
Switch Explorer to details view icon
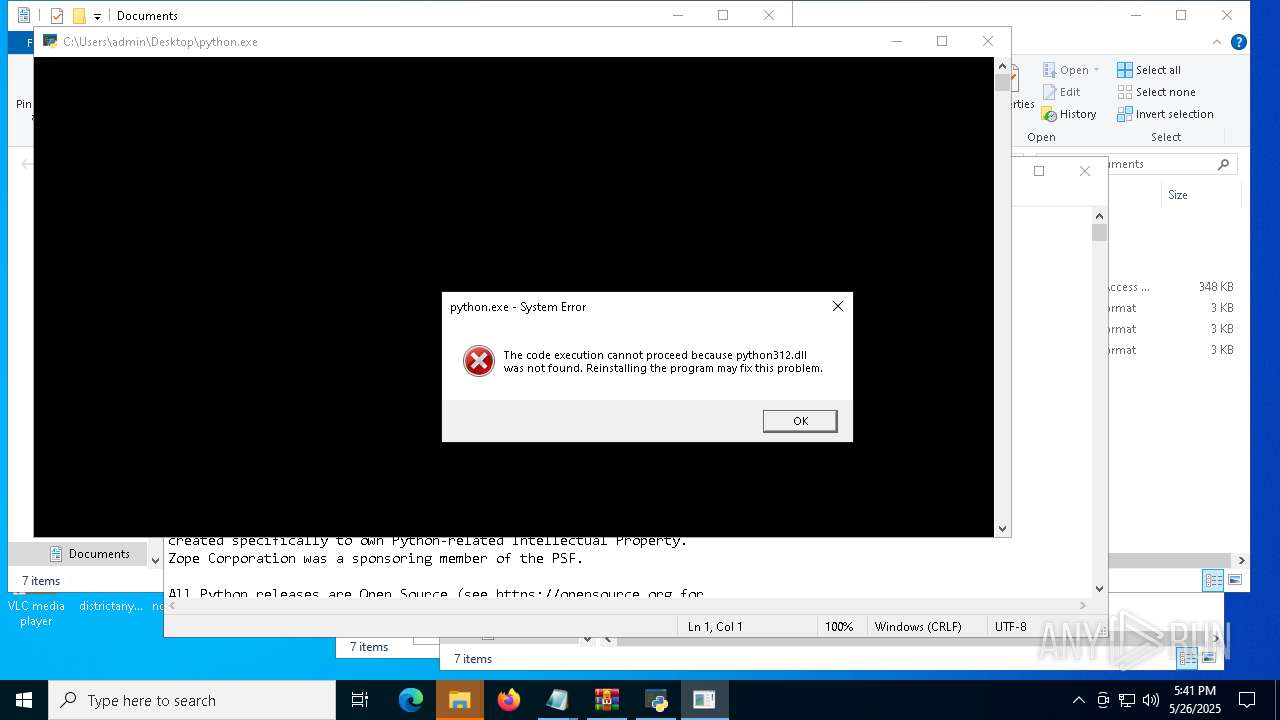click(x=1213, y=580)
